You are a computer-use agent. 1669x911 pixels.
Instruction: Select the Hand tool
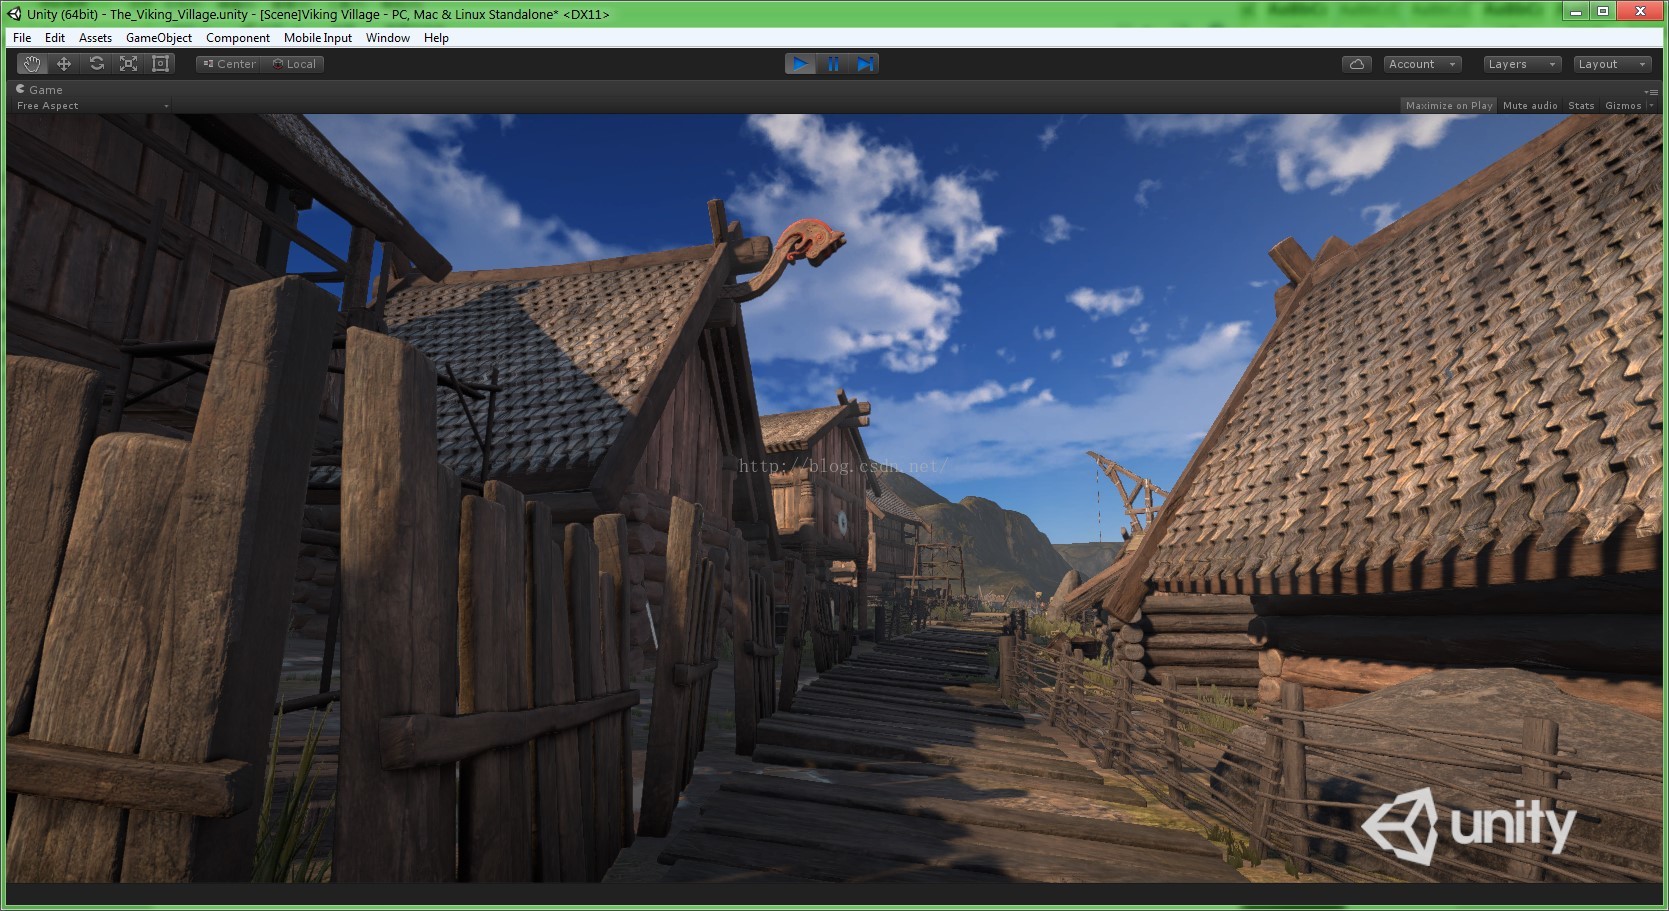coord(32,64)
